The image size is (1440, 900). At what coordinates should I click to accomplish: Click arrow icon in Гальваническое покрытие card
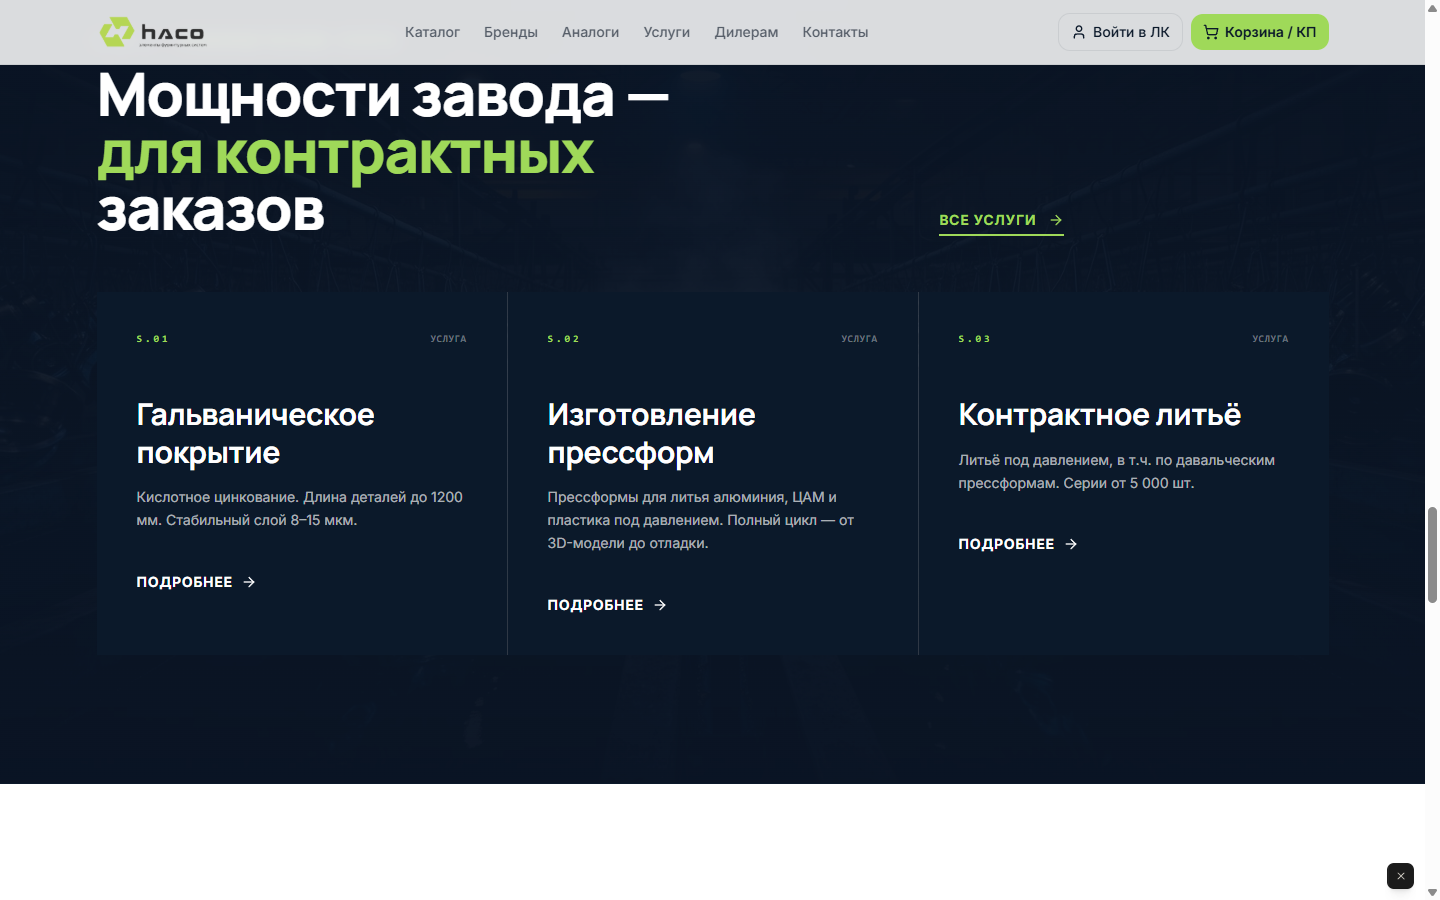click(249, 582)
